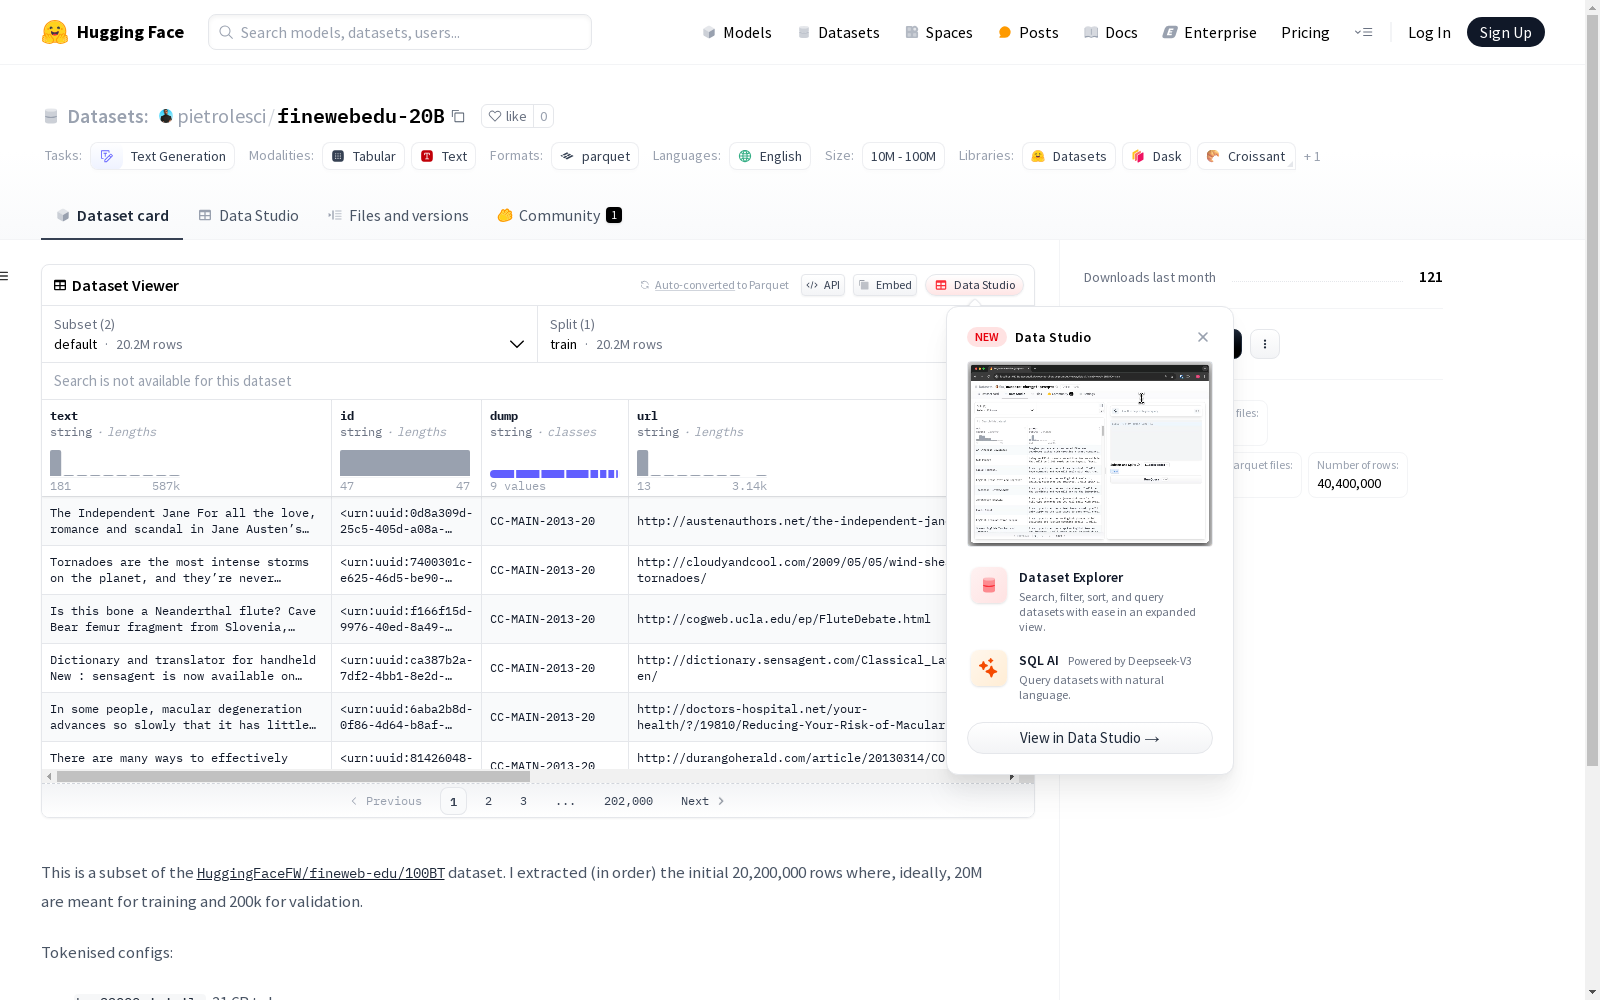Select the 'The Independent Jane' text cell

point(186,521)
